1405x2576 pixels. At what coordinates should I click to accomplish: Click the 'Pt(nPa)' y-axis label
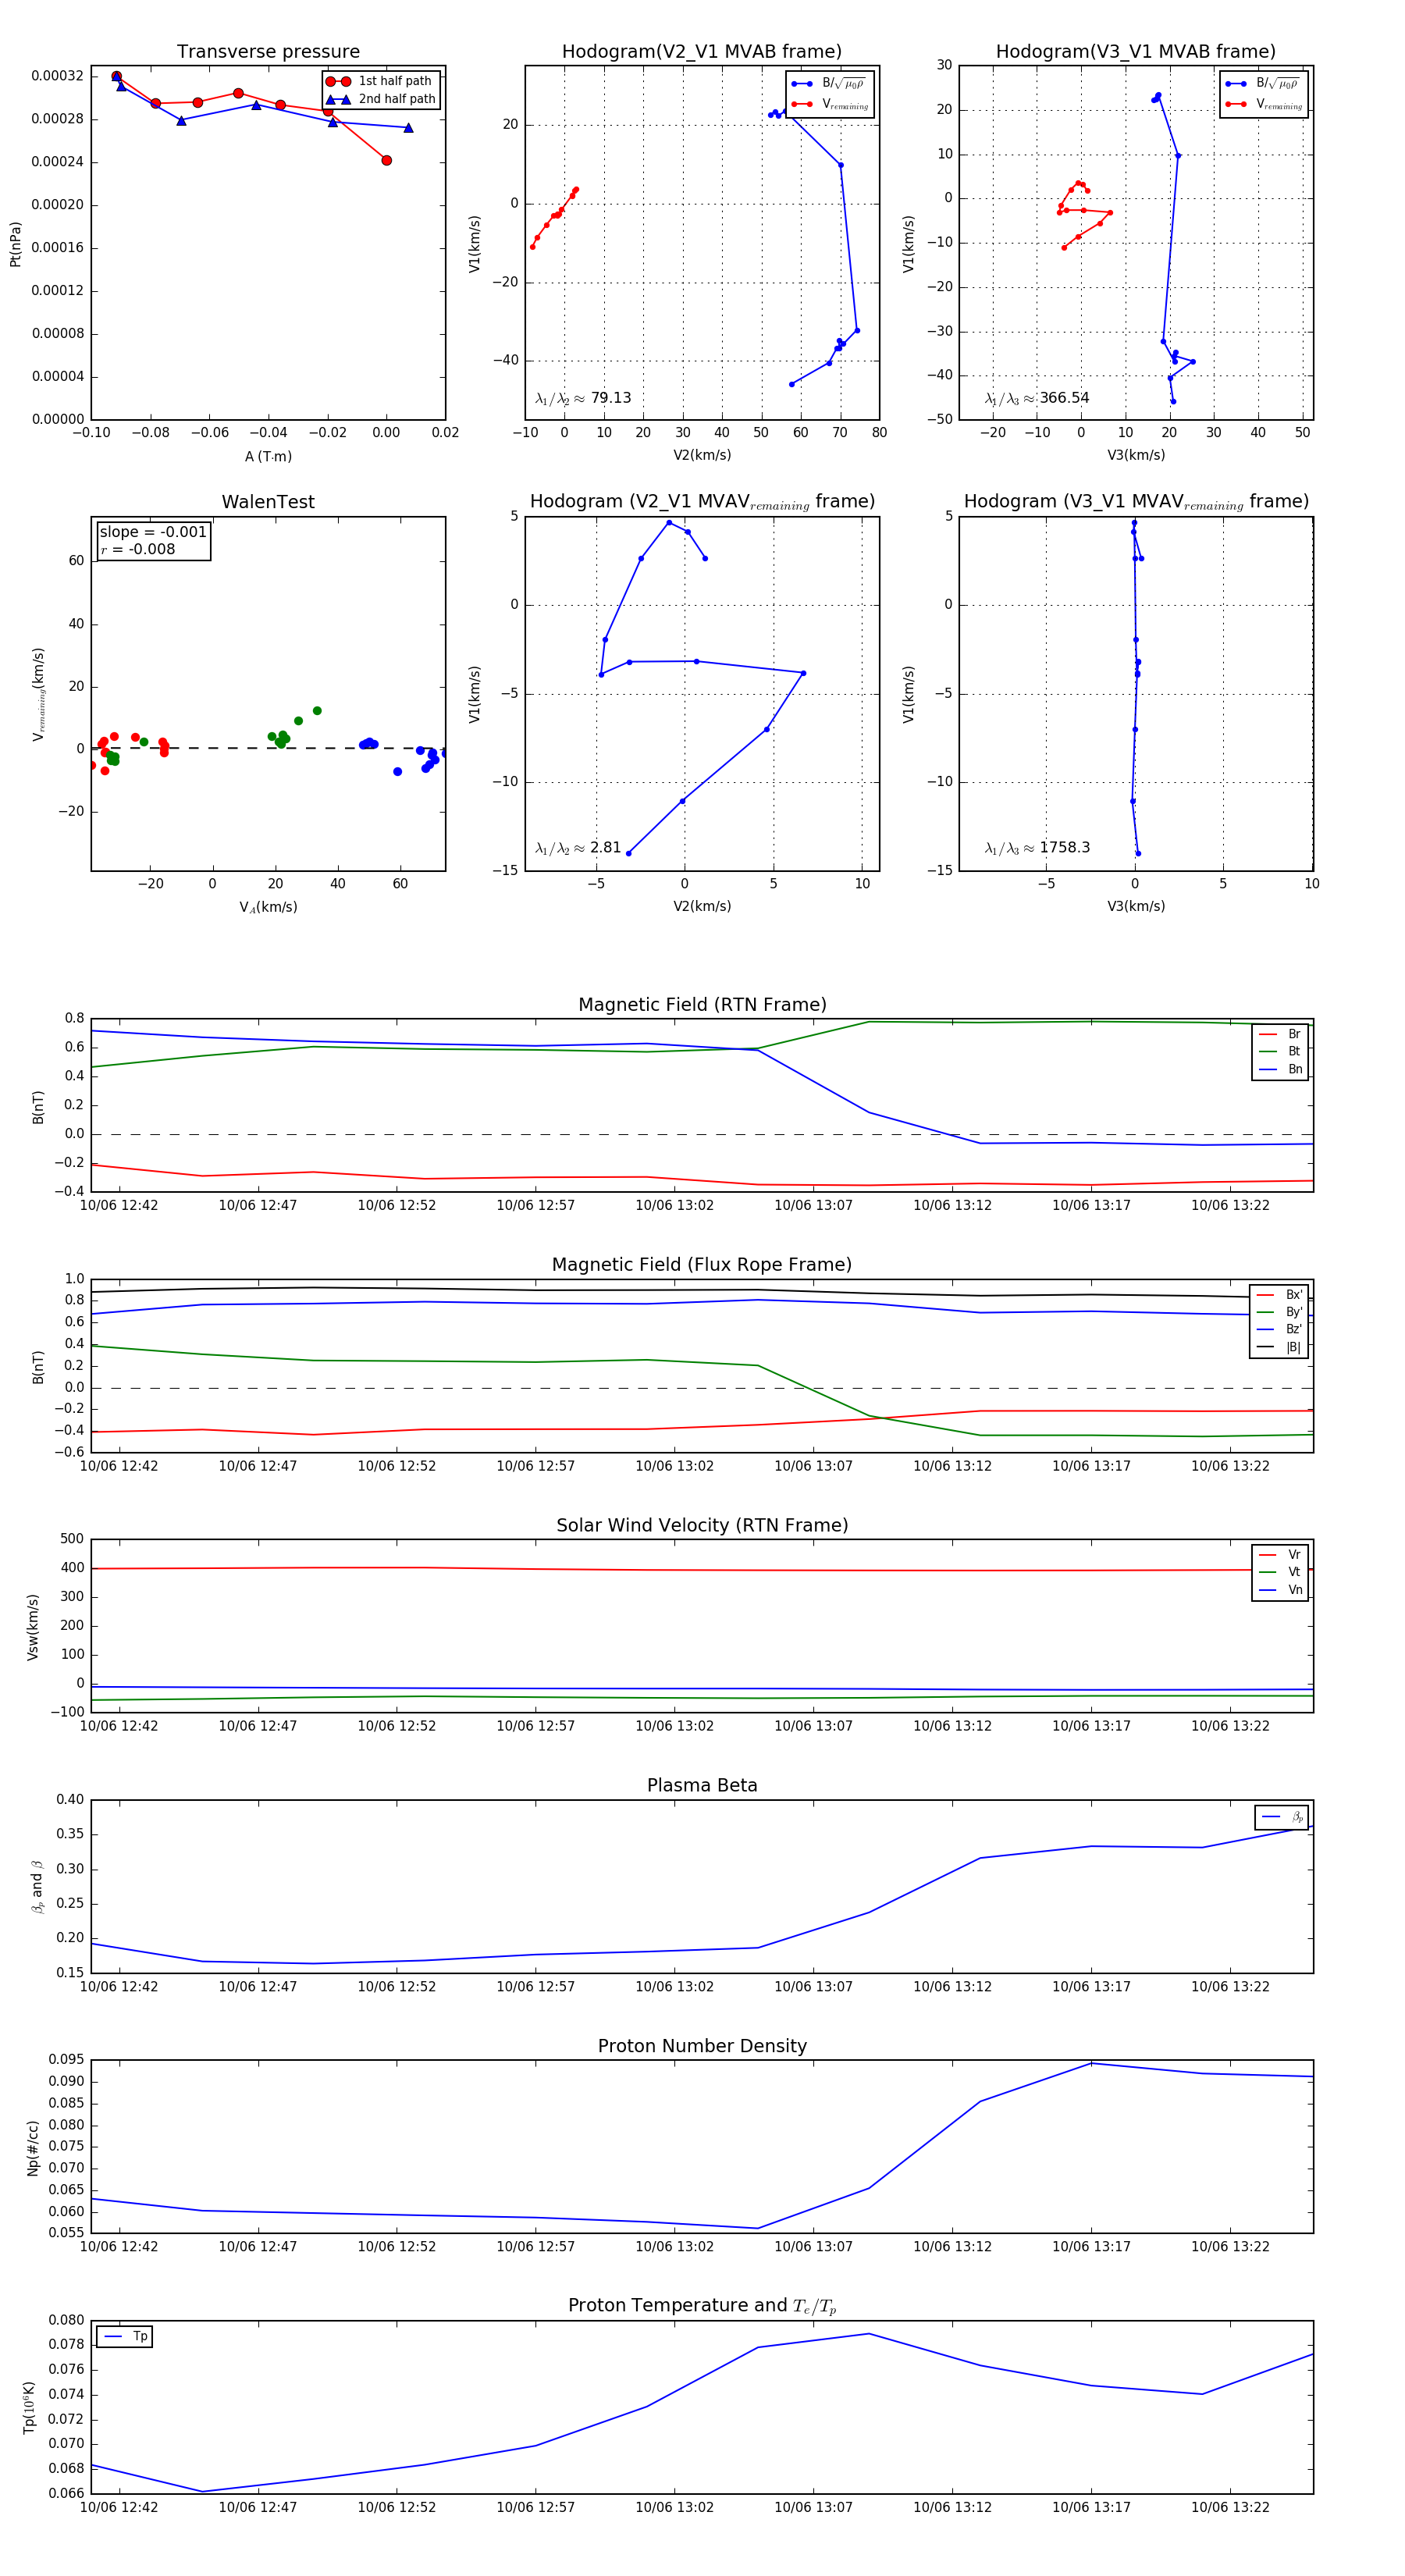pyautogui.click(x=15, y=243)
